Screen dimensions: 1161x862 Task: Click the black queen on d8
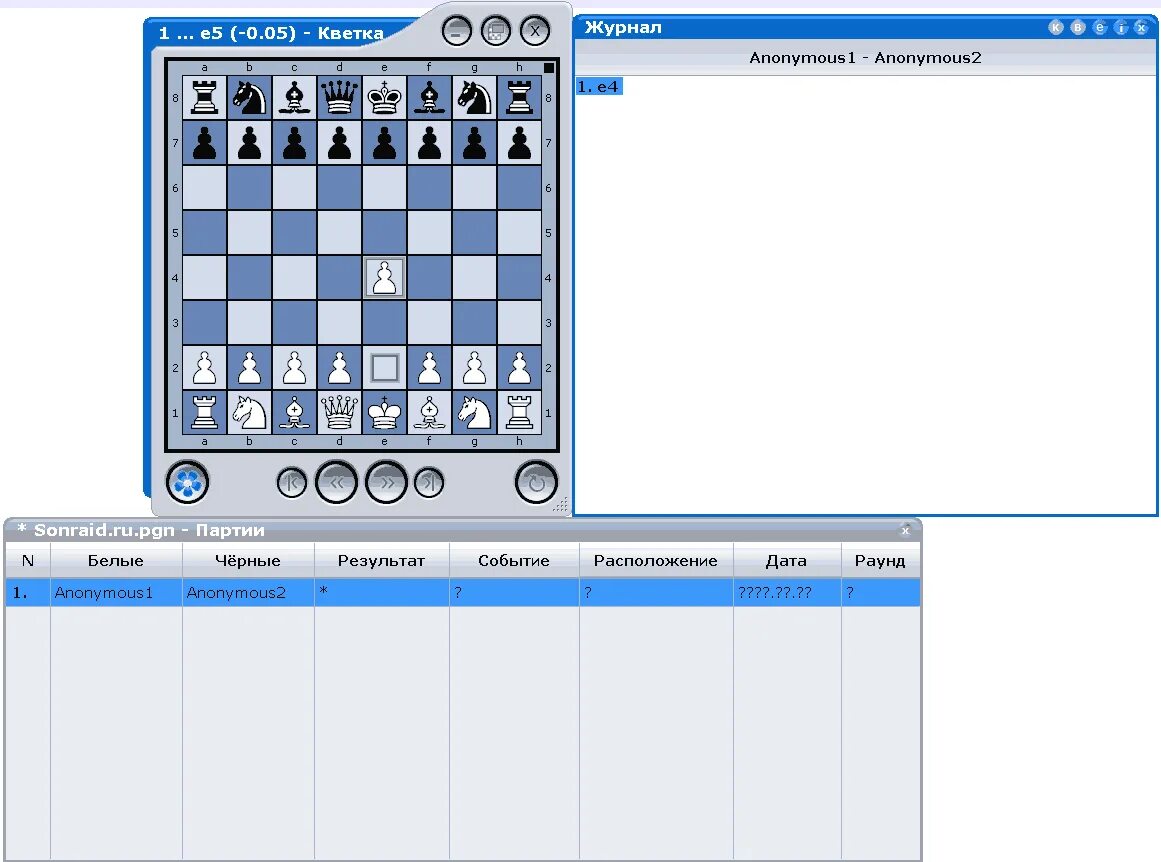(x=339, y=98)
